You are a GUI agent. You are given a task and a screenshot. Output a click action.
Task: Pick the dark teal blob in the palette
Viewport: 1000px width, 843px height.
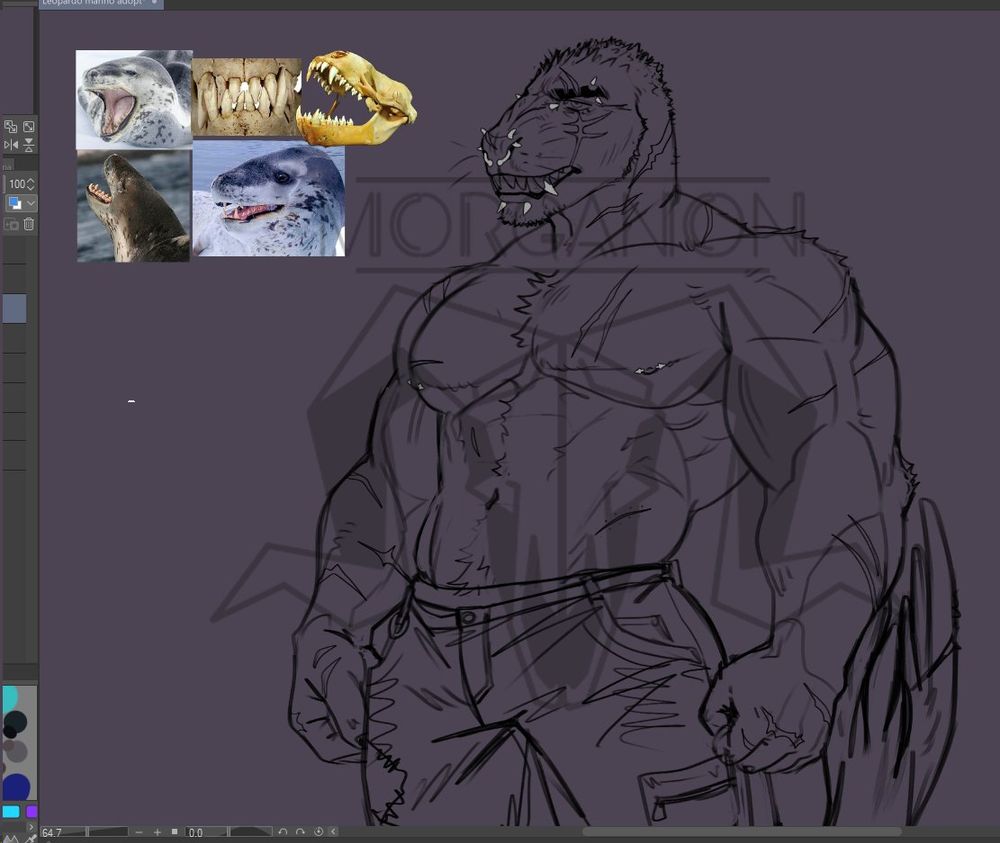click(x=15, y=723)
